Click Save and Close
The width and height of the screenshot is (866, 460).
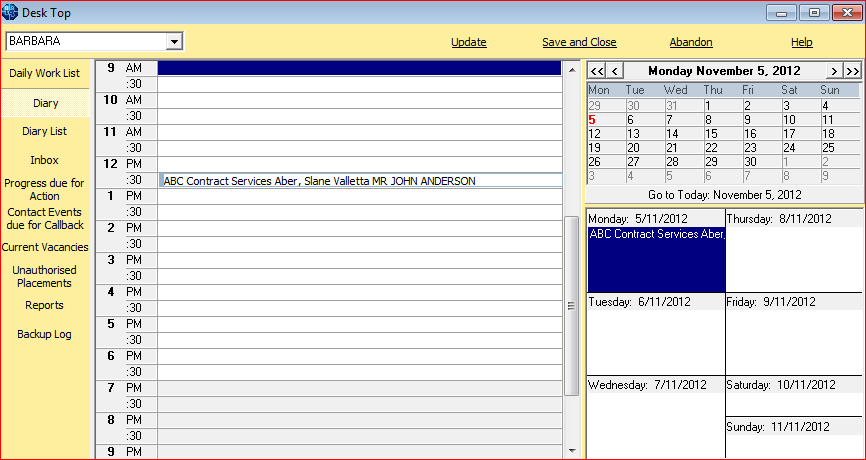(x=579, y=42)
